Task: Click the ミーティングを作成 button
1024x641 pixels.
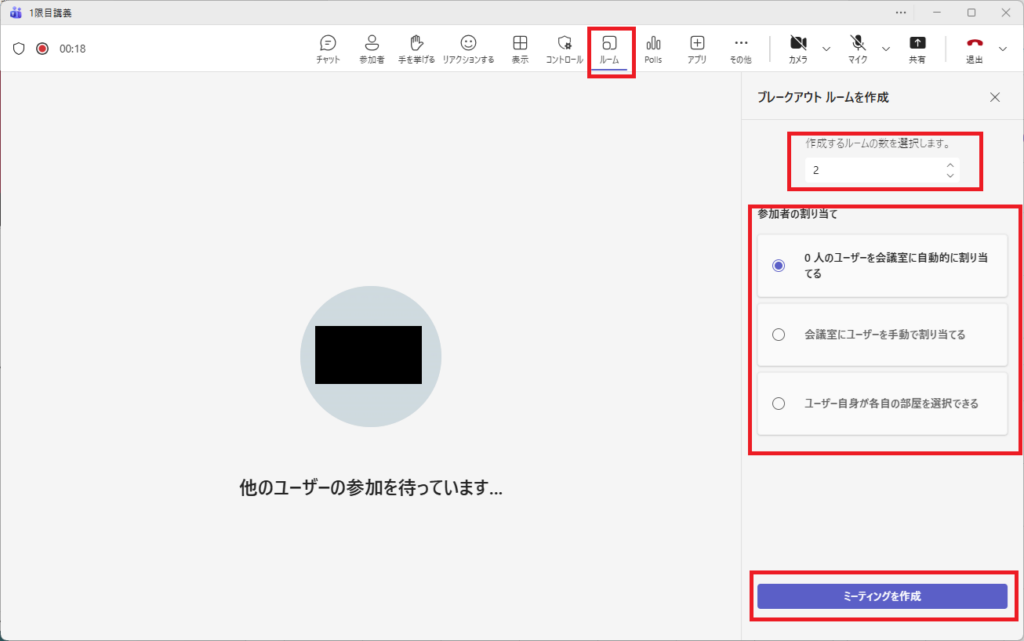Action: (x=882, y=596)
